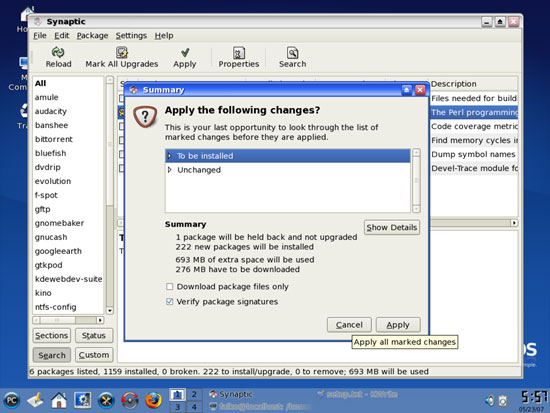Expand the Unchanged group
Screen dimensions: 550x413
pyautogui.click(x=170, y=170)
